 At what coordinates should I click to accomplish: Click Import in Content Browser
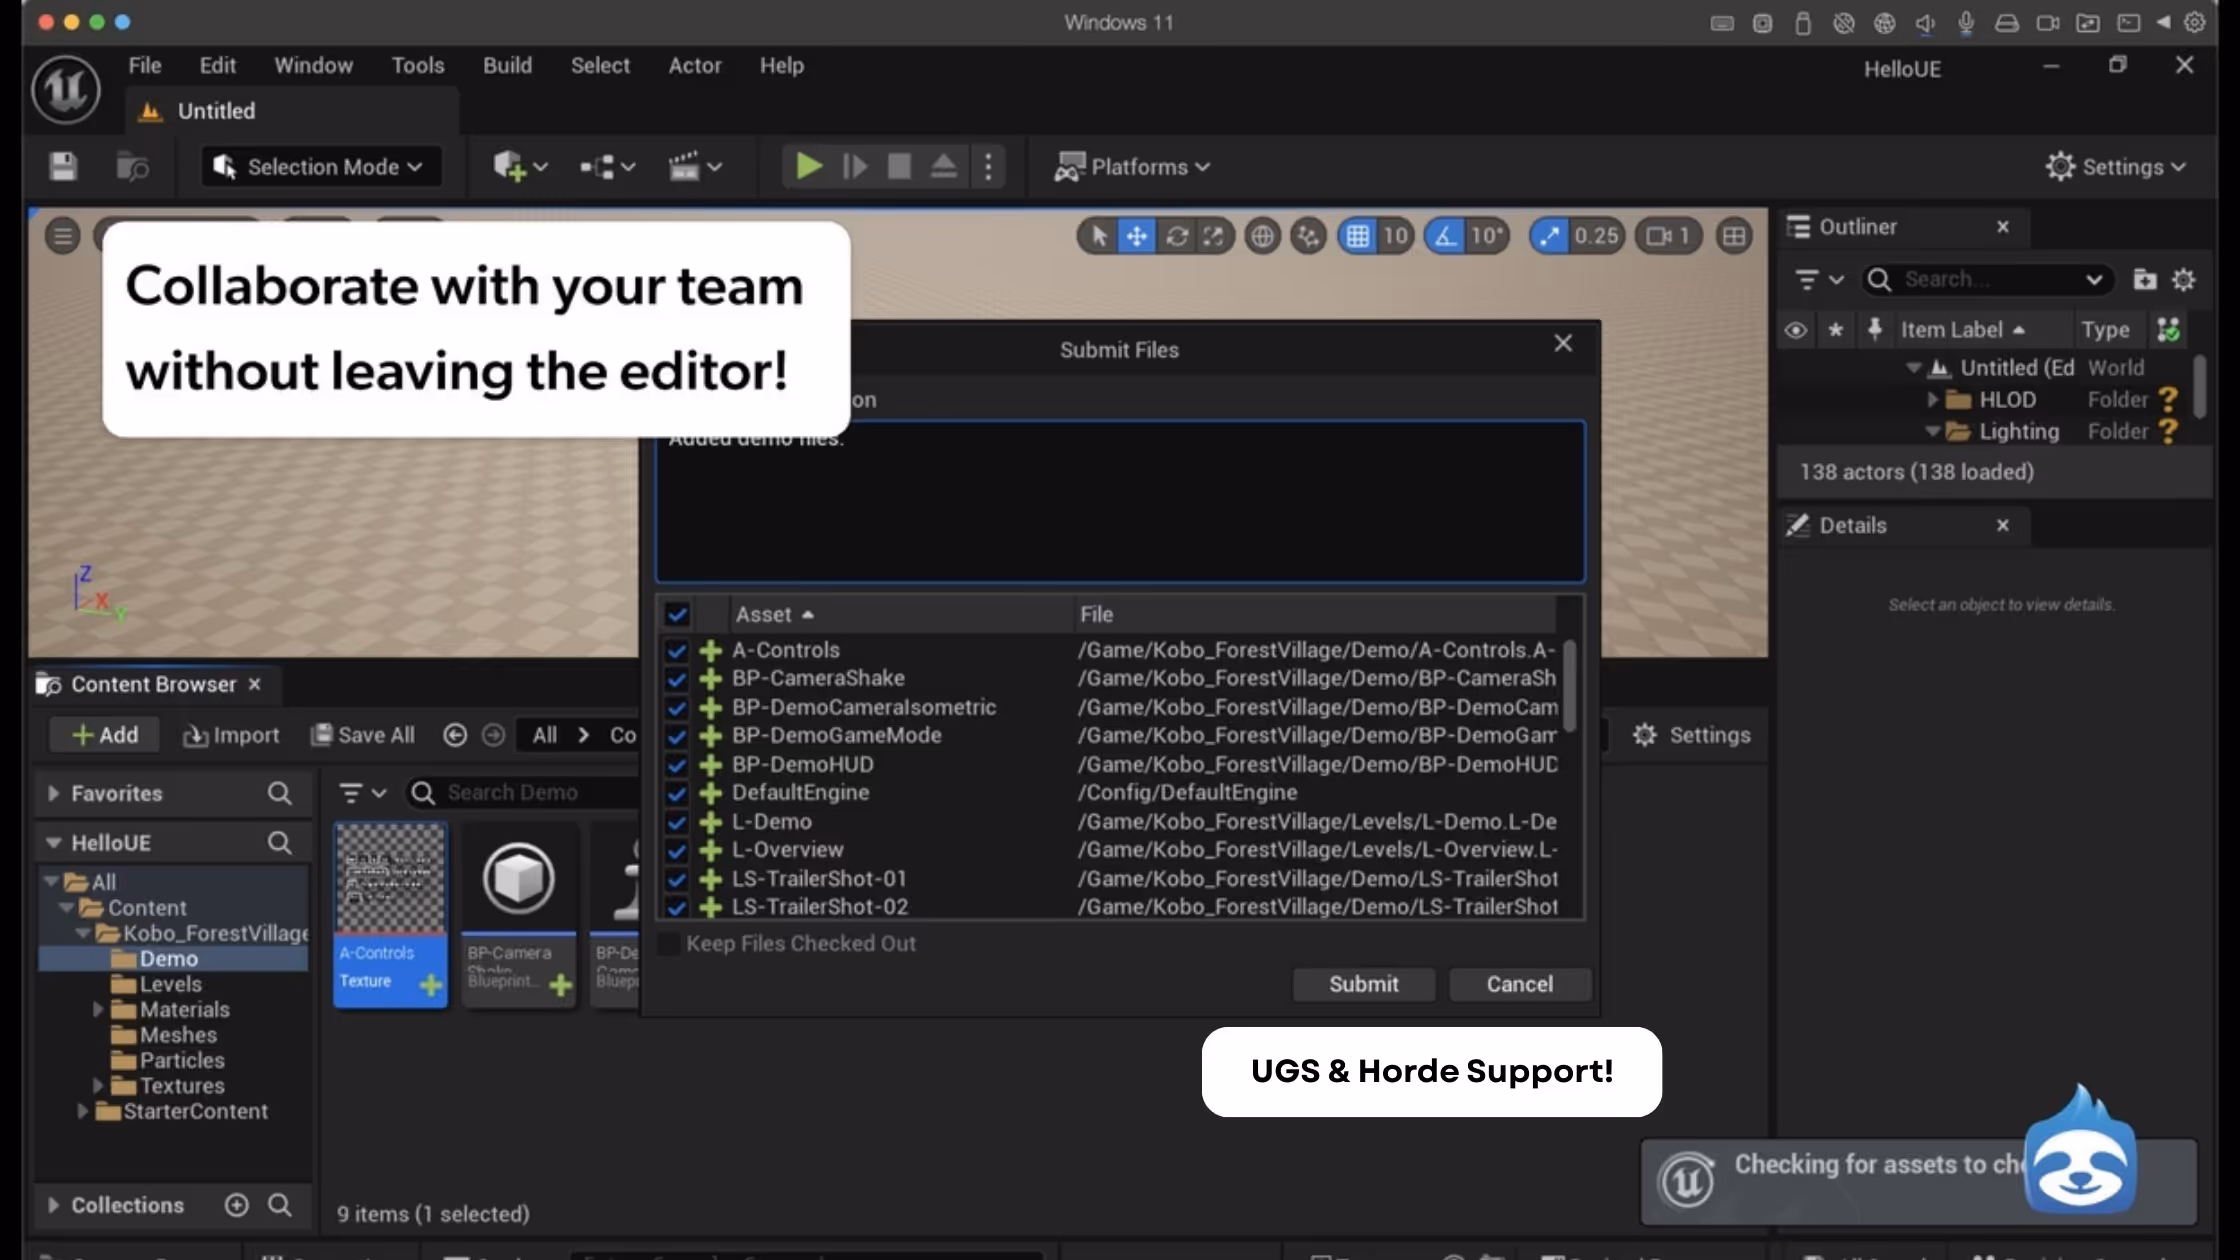click(231, 735)
